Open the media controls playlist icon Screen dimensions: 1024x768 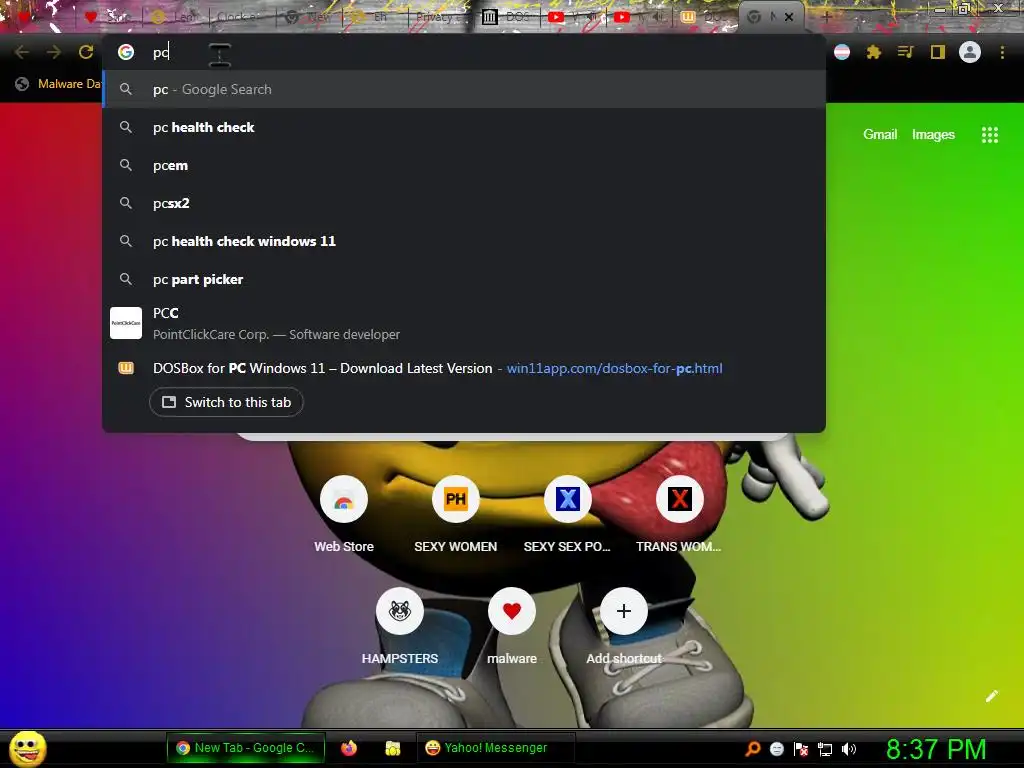(x=905, y=52)
